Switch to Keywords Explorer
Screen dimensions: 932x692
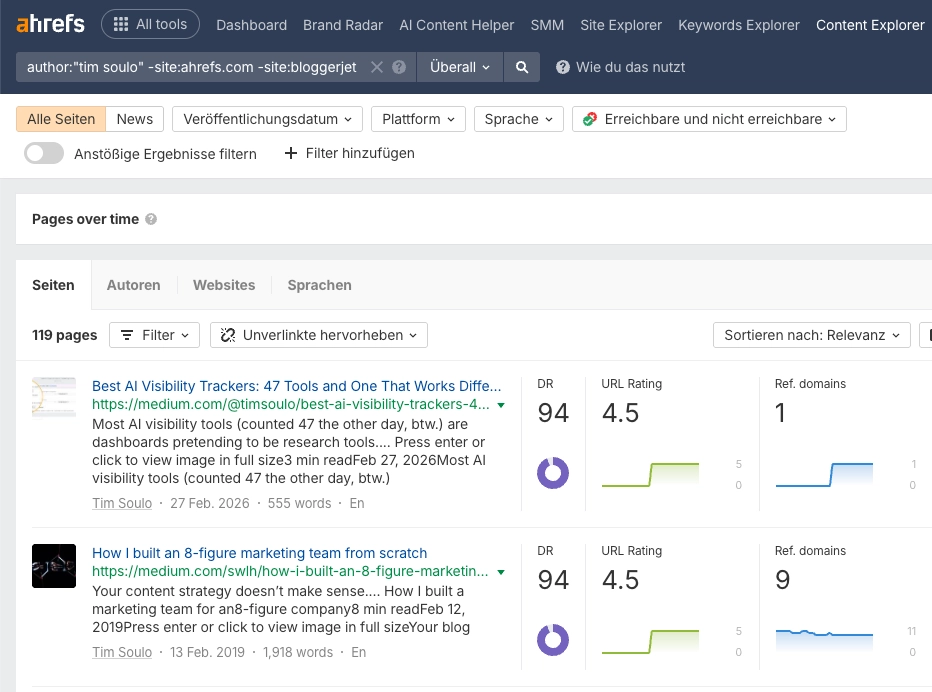[x=739, y=25]
